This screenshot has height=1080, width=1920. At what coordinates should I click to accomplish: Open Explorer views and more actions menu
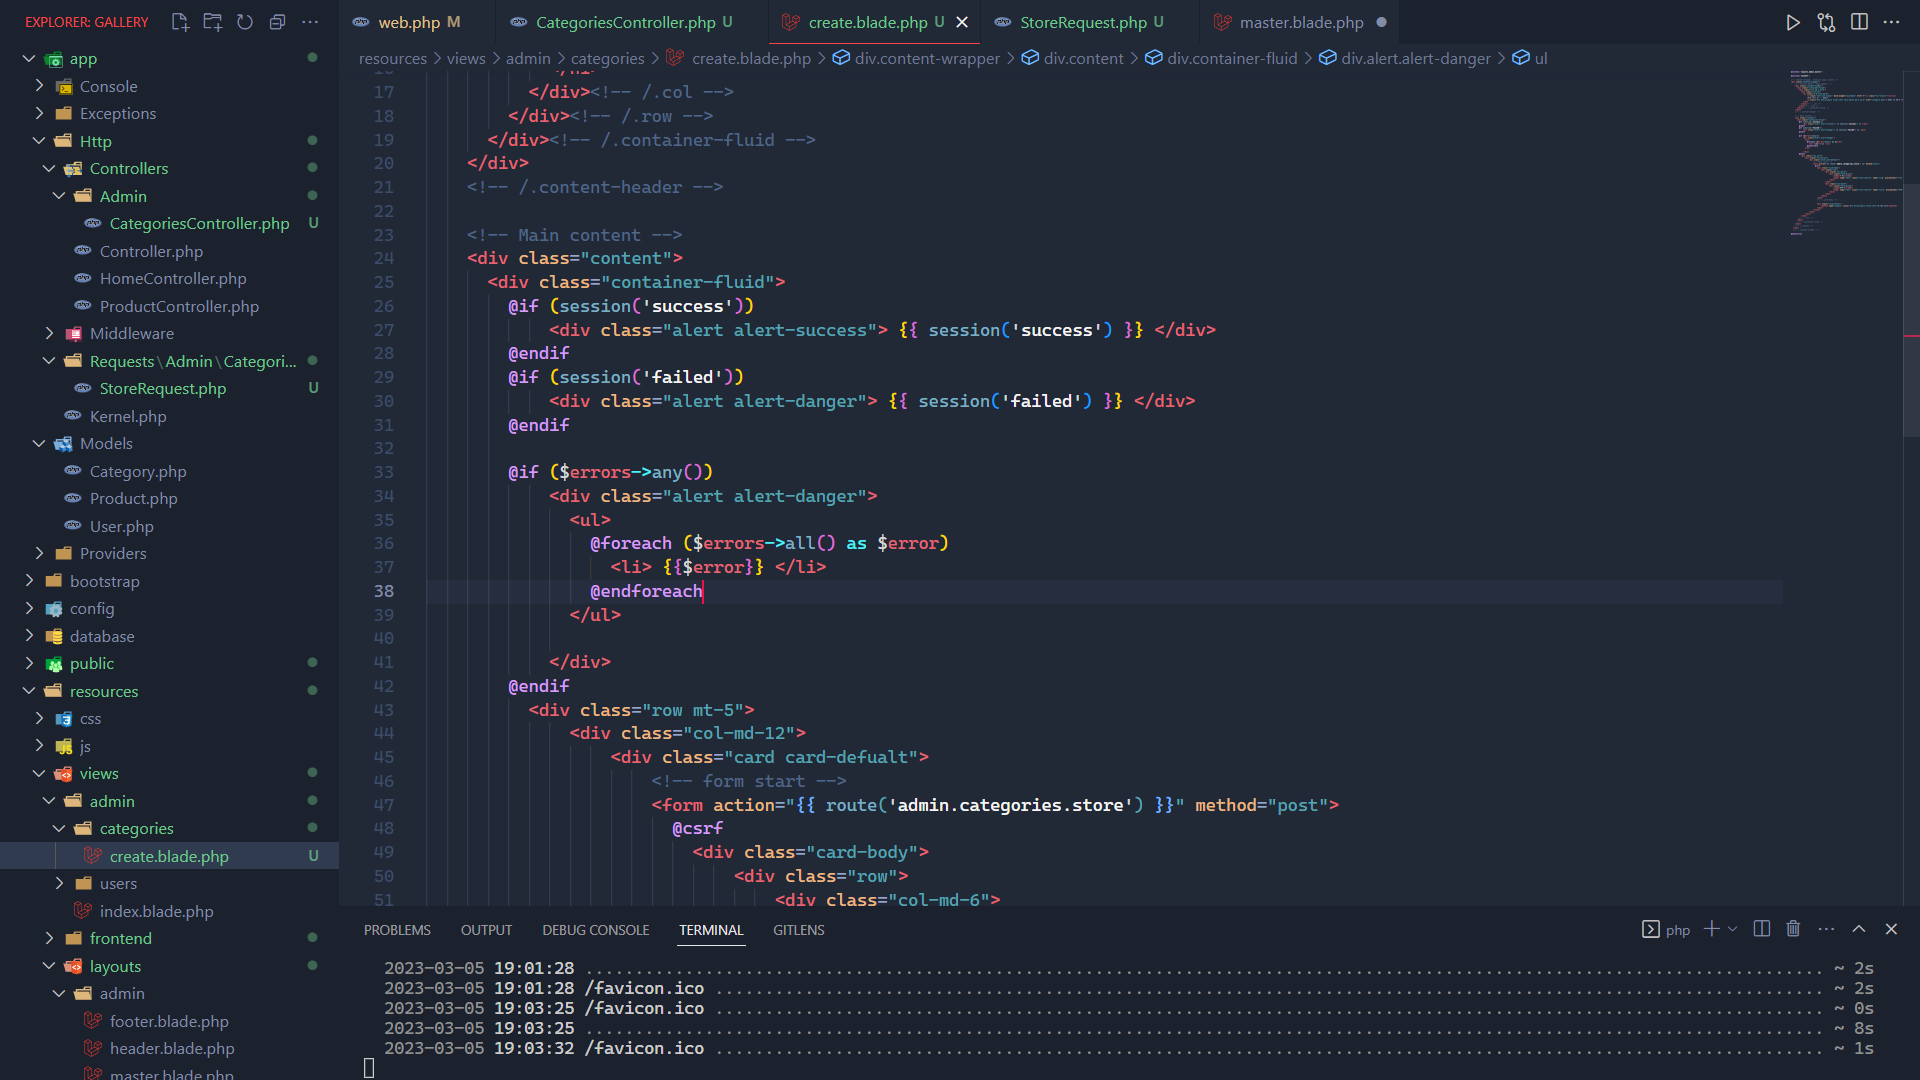(x=311, y=22)
